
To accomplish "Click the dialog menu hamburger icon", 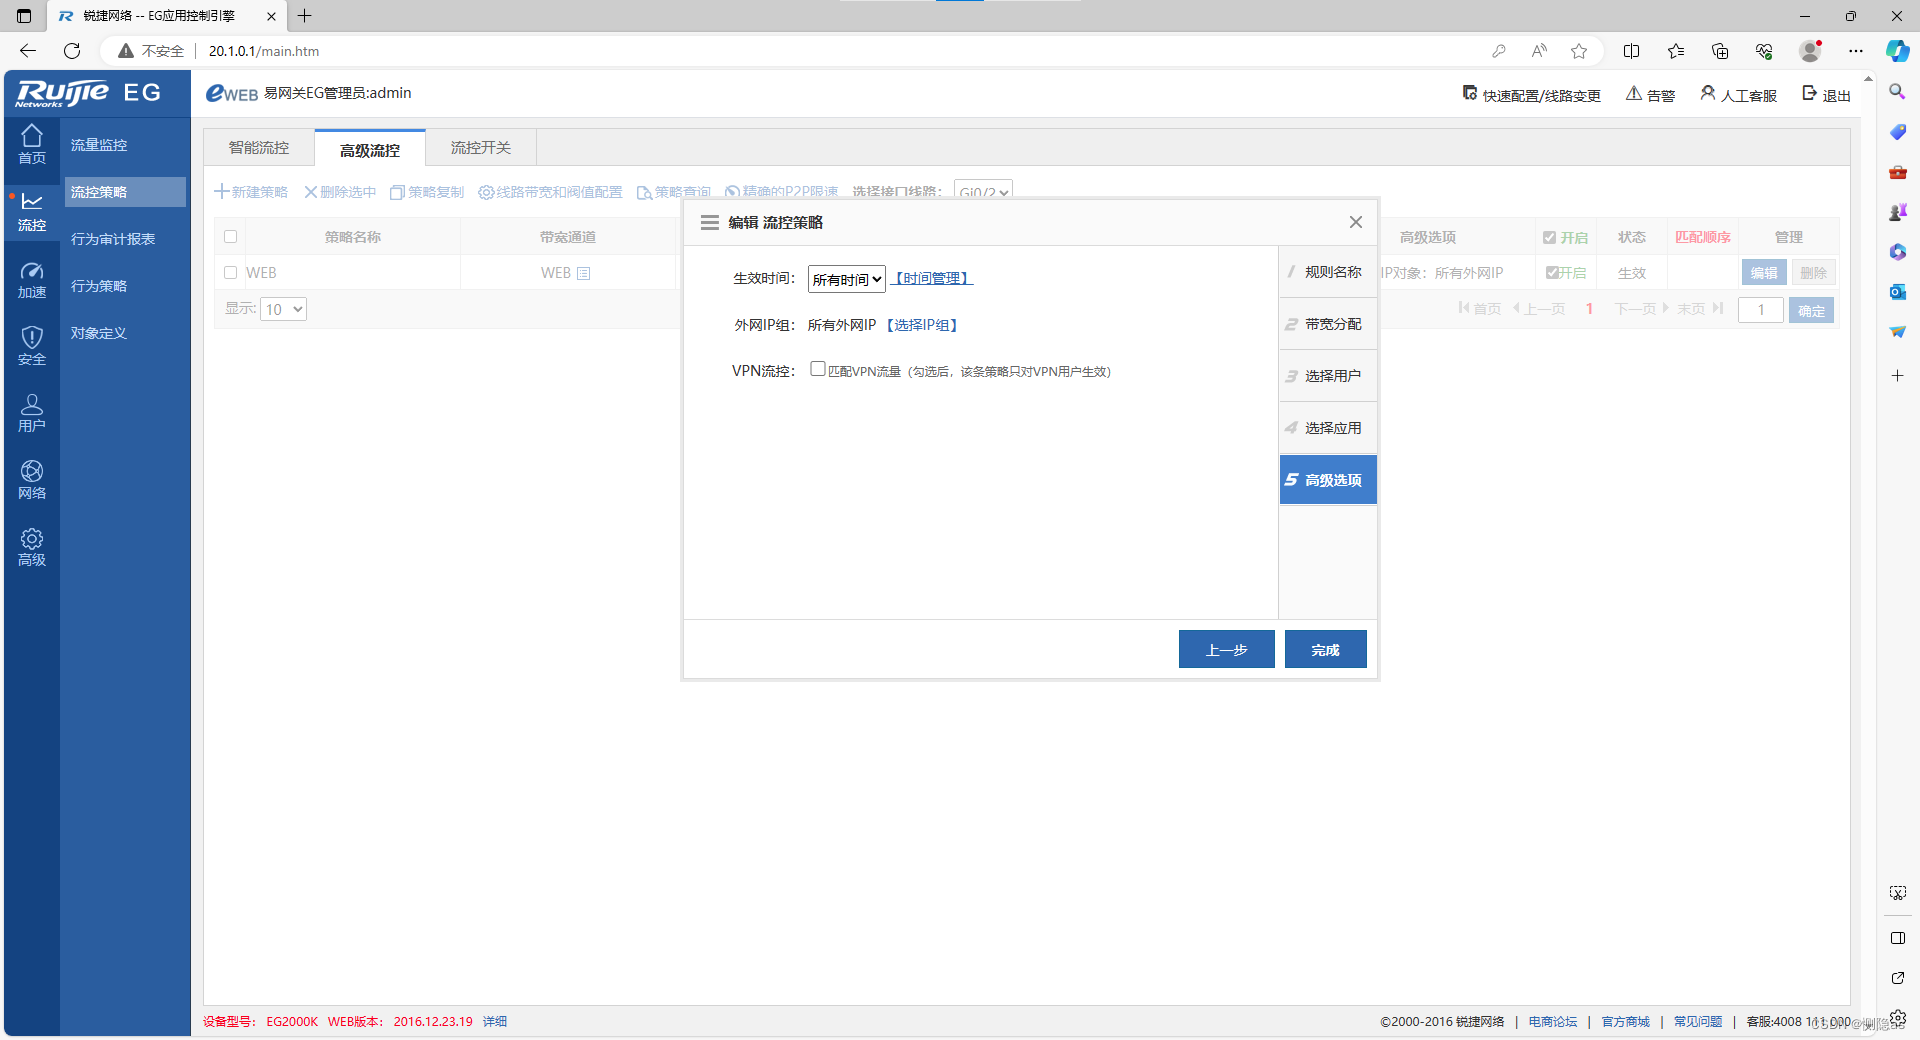I will point(710,222).
